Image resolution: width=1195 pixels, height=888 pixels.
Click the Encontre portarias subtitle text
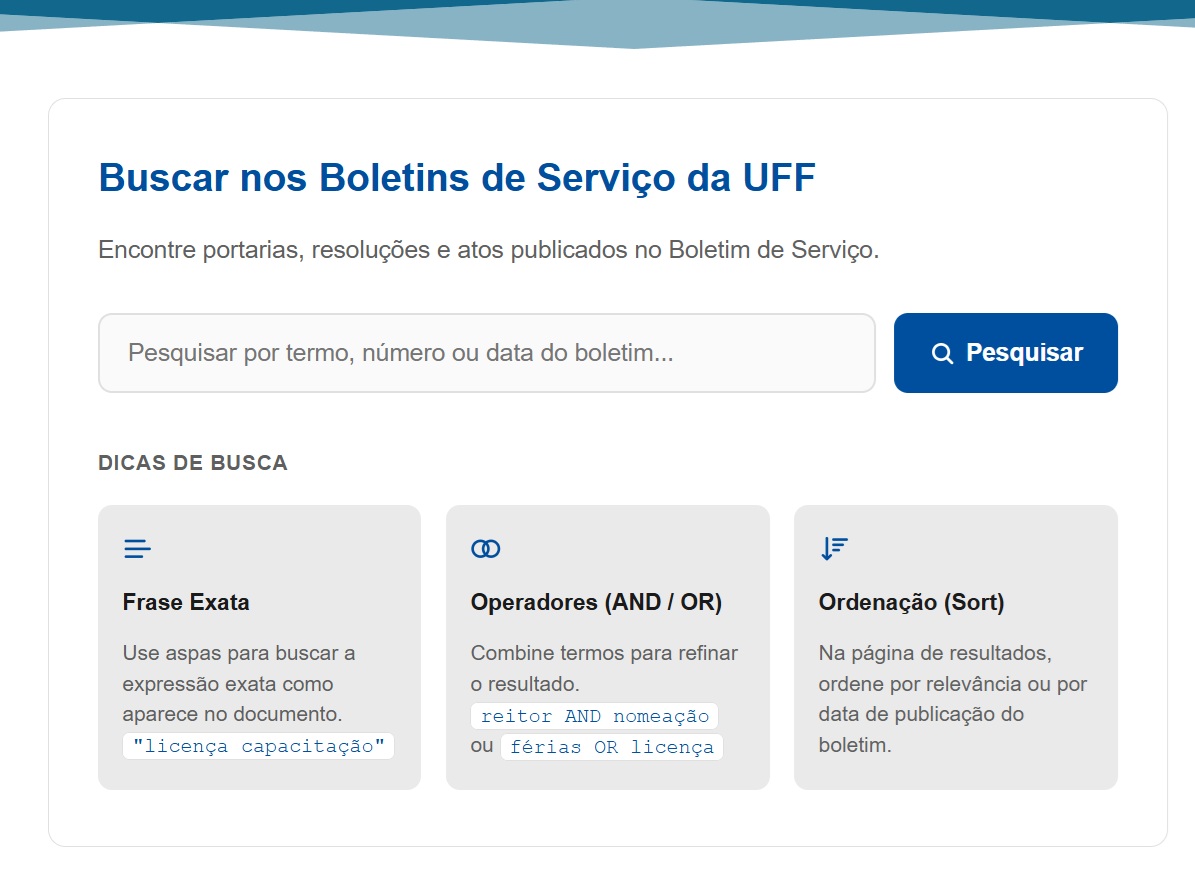tap(489, 250)
